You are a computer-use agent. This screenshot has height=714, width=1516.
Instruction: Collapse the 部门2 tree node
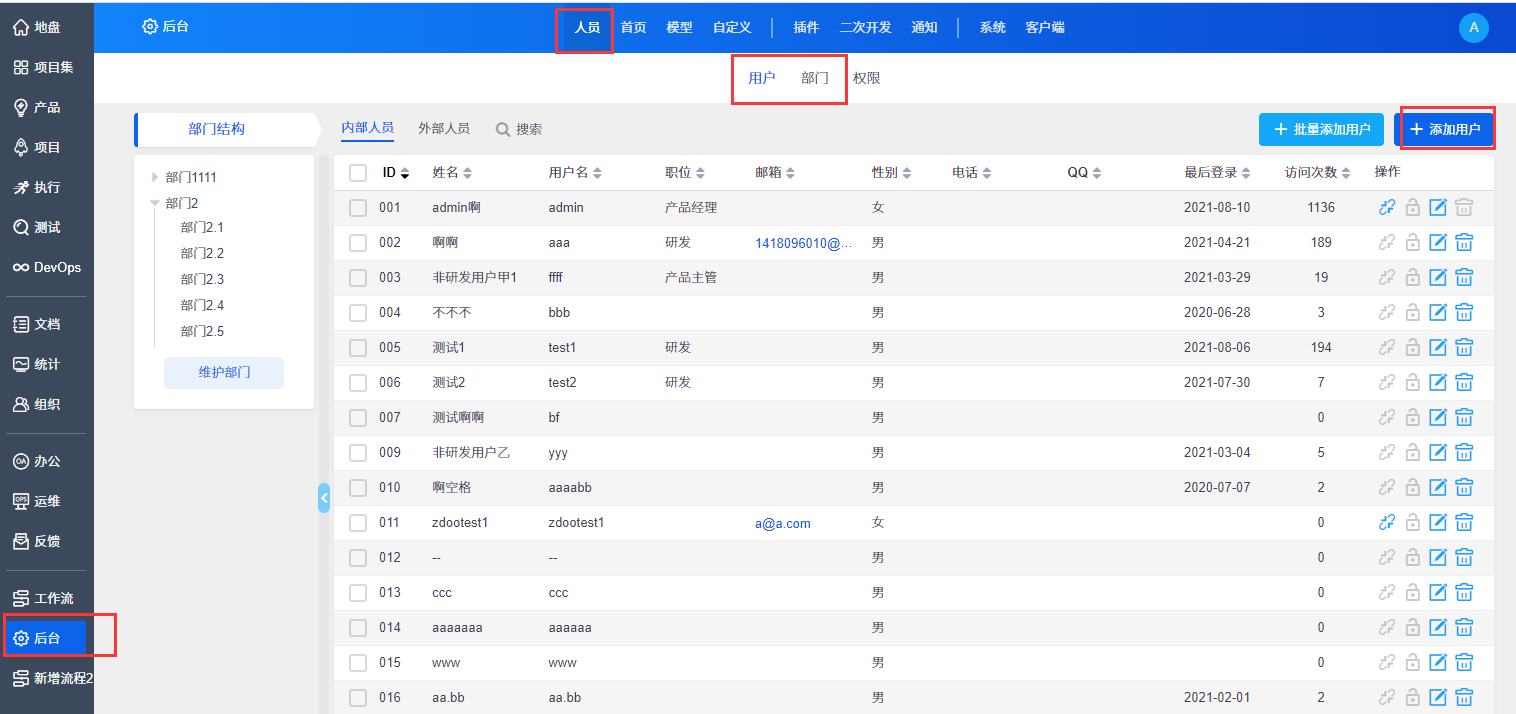[155, 203]
